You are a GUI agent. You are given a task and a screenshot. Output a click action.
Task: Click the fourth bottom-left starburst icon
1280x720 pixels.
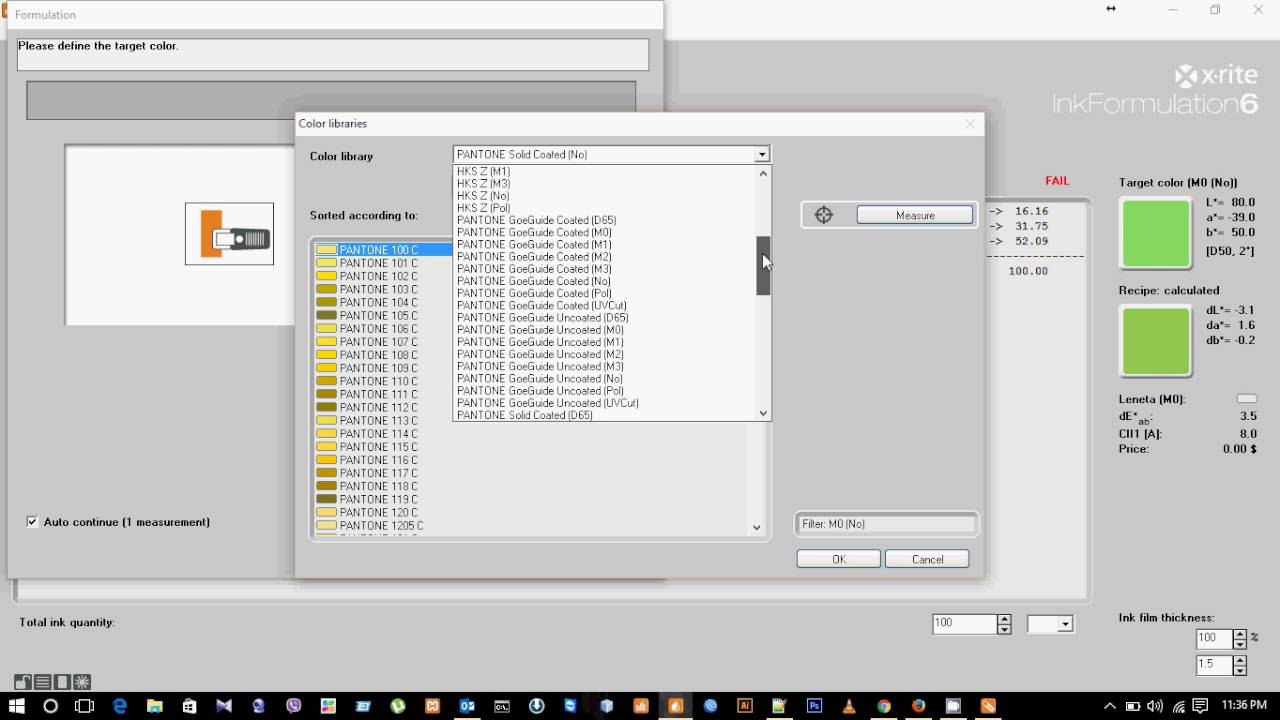click(x=82, y=682)
